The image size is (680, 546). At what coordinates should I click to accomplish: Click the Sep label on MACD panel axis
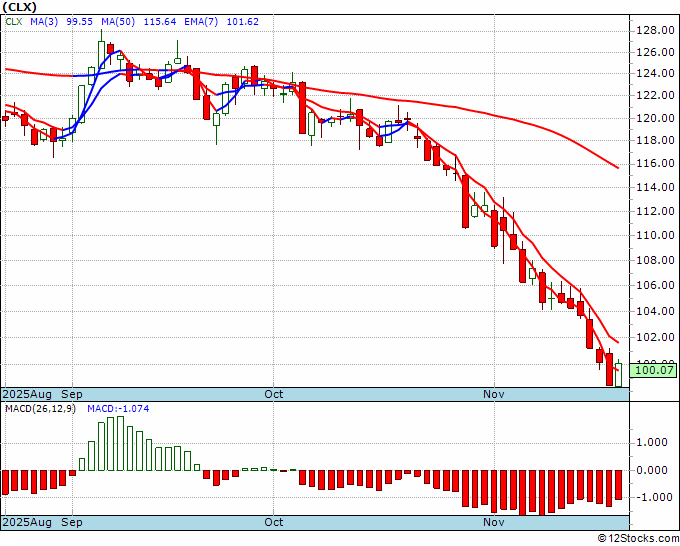(72, 522)
